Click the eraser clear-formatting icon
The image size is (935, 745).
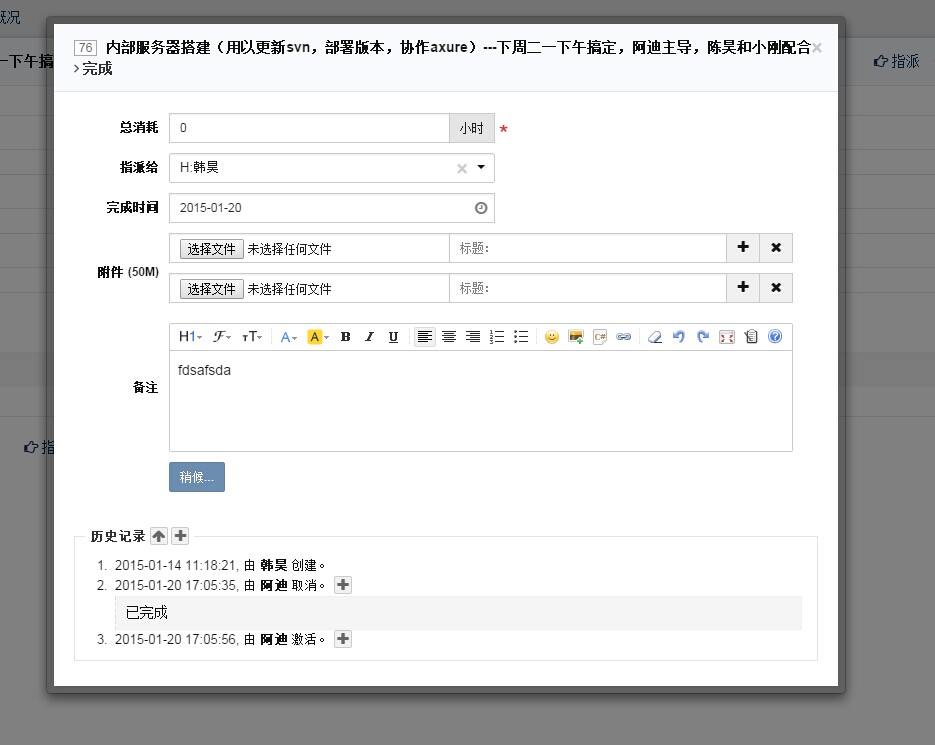point(655,337)
